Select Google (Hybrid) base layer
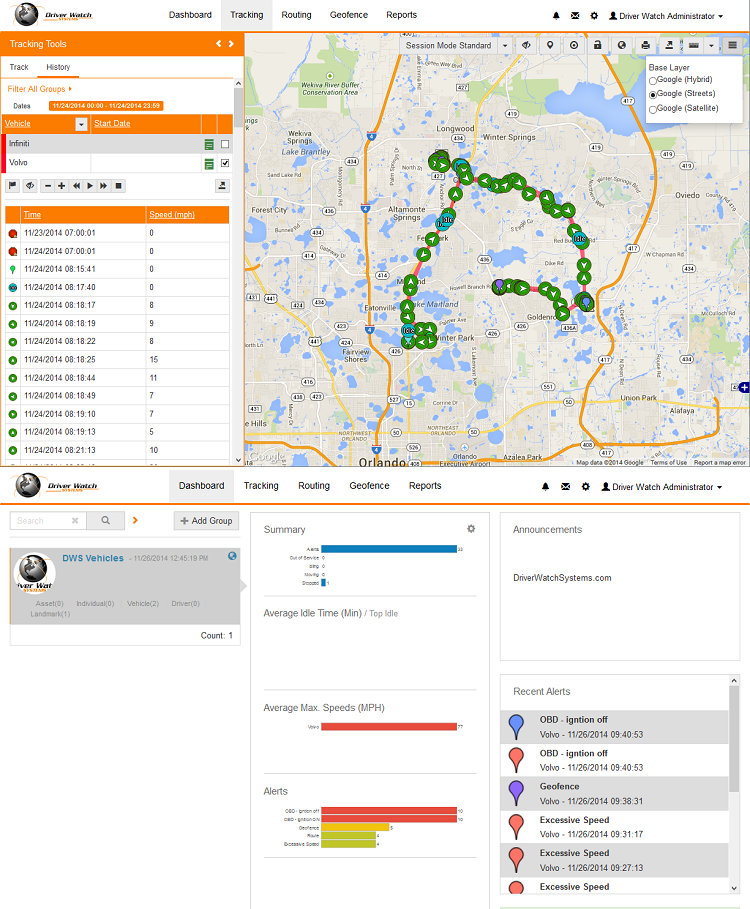 click(x=653, y=81)
